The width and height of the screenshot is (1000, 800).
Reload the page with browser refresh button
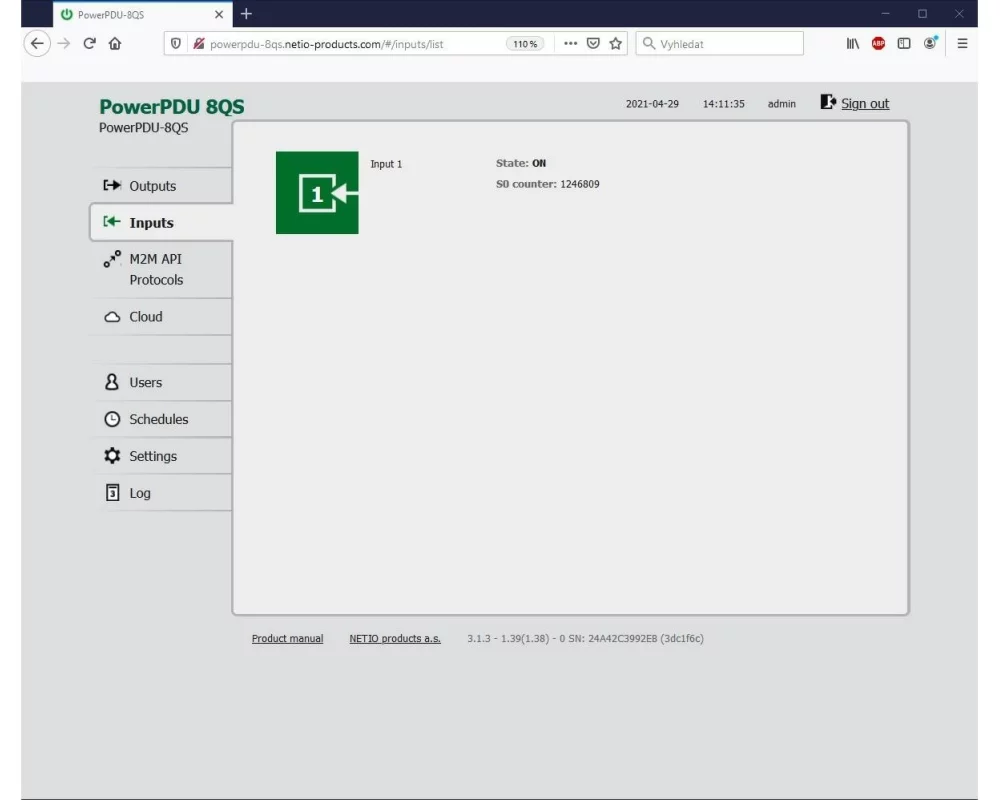click(x=89, y=44)
